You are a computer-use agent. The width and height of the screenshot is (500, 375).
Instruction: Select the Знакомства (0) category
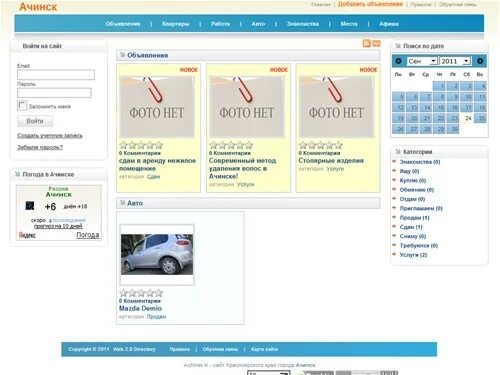click(x=420, y=162)
